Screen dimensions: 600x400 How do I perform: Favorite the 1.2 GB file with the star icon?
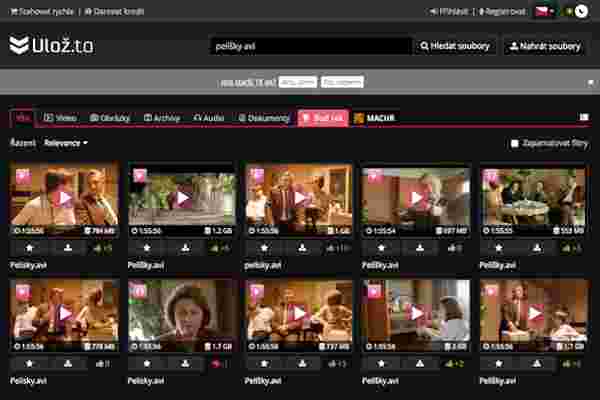point(147,248)
